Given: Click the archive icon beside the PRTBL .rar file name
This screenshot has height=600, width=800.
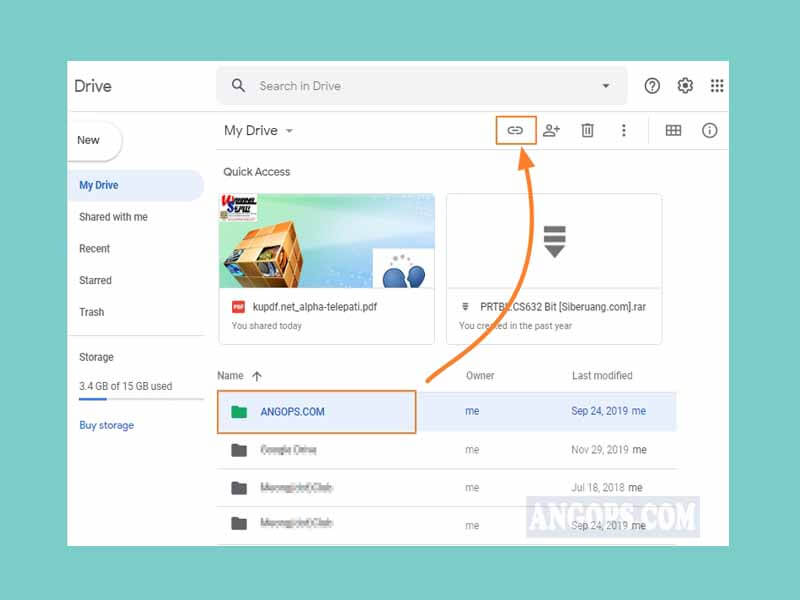Looking at the screenshot, I should (x=465, y=307).
